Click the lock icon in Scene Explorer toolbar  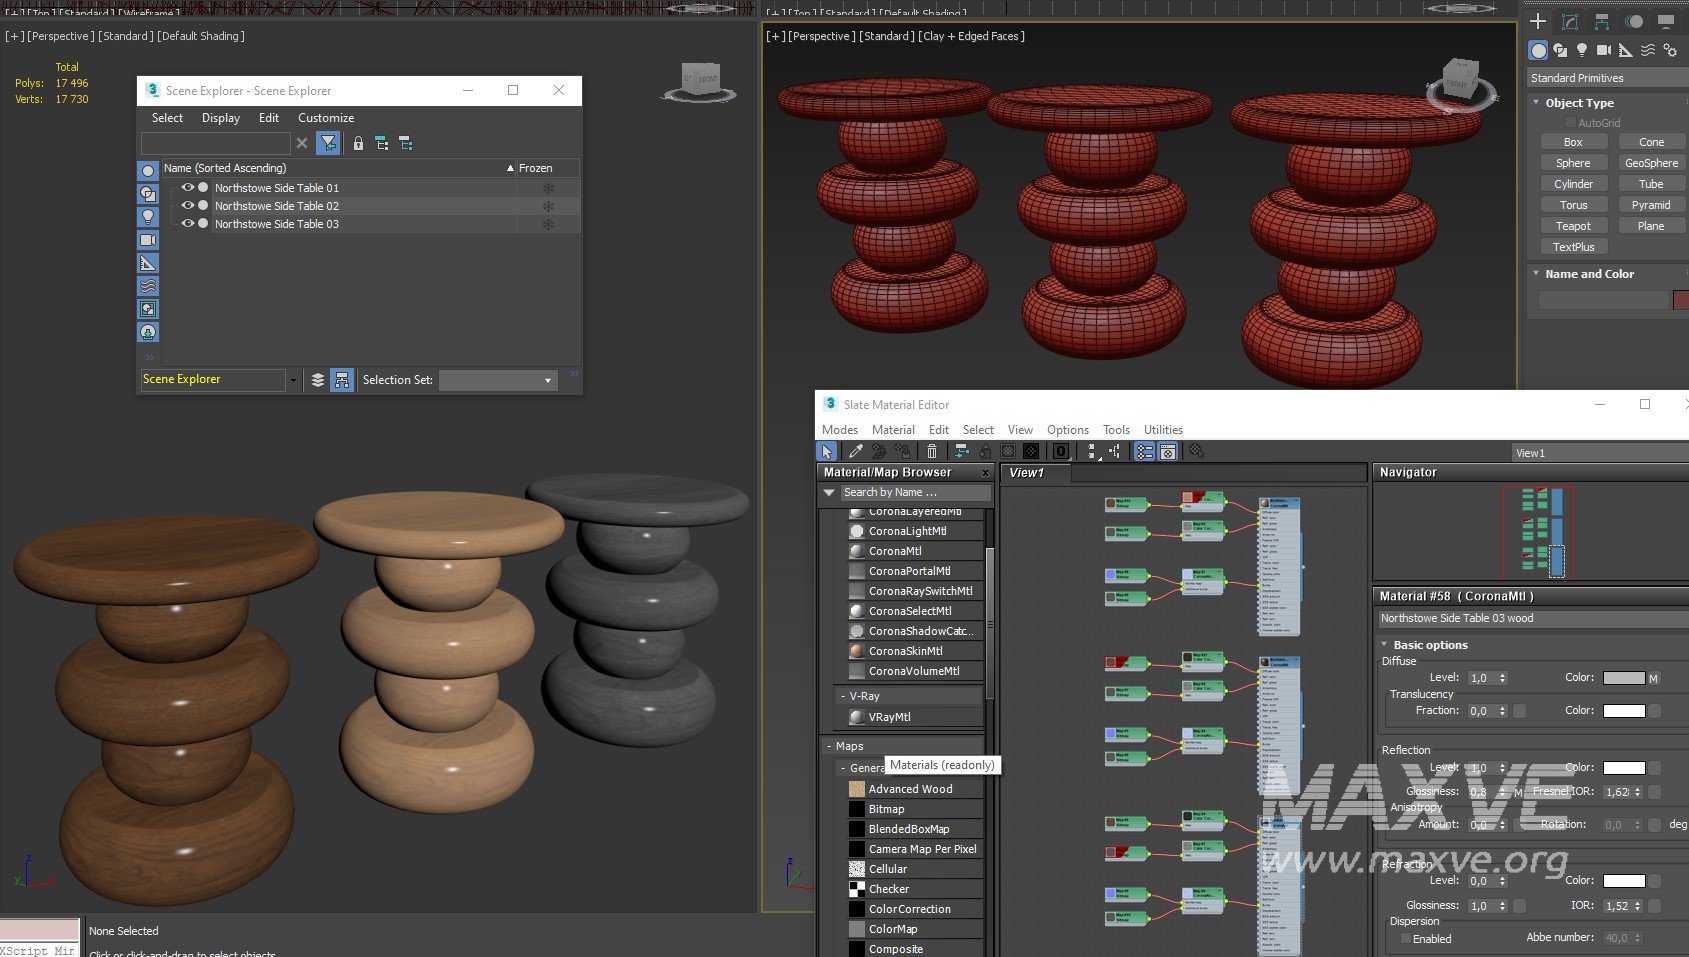coord(358,144)
